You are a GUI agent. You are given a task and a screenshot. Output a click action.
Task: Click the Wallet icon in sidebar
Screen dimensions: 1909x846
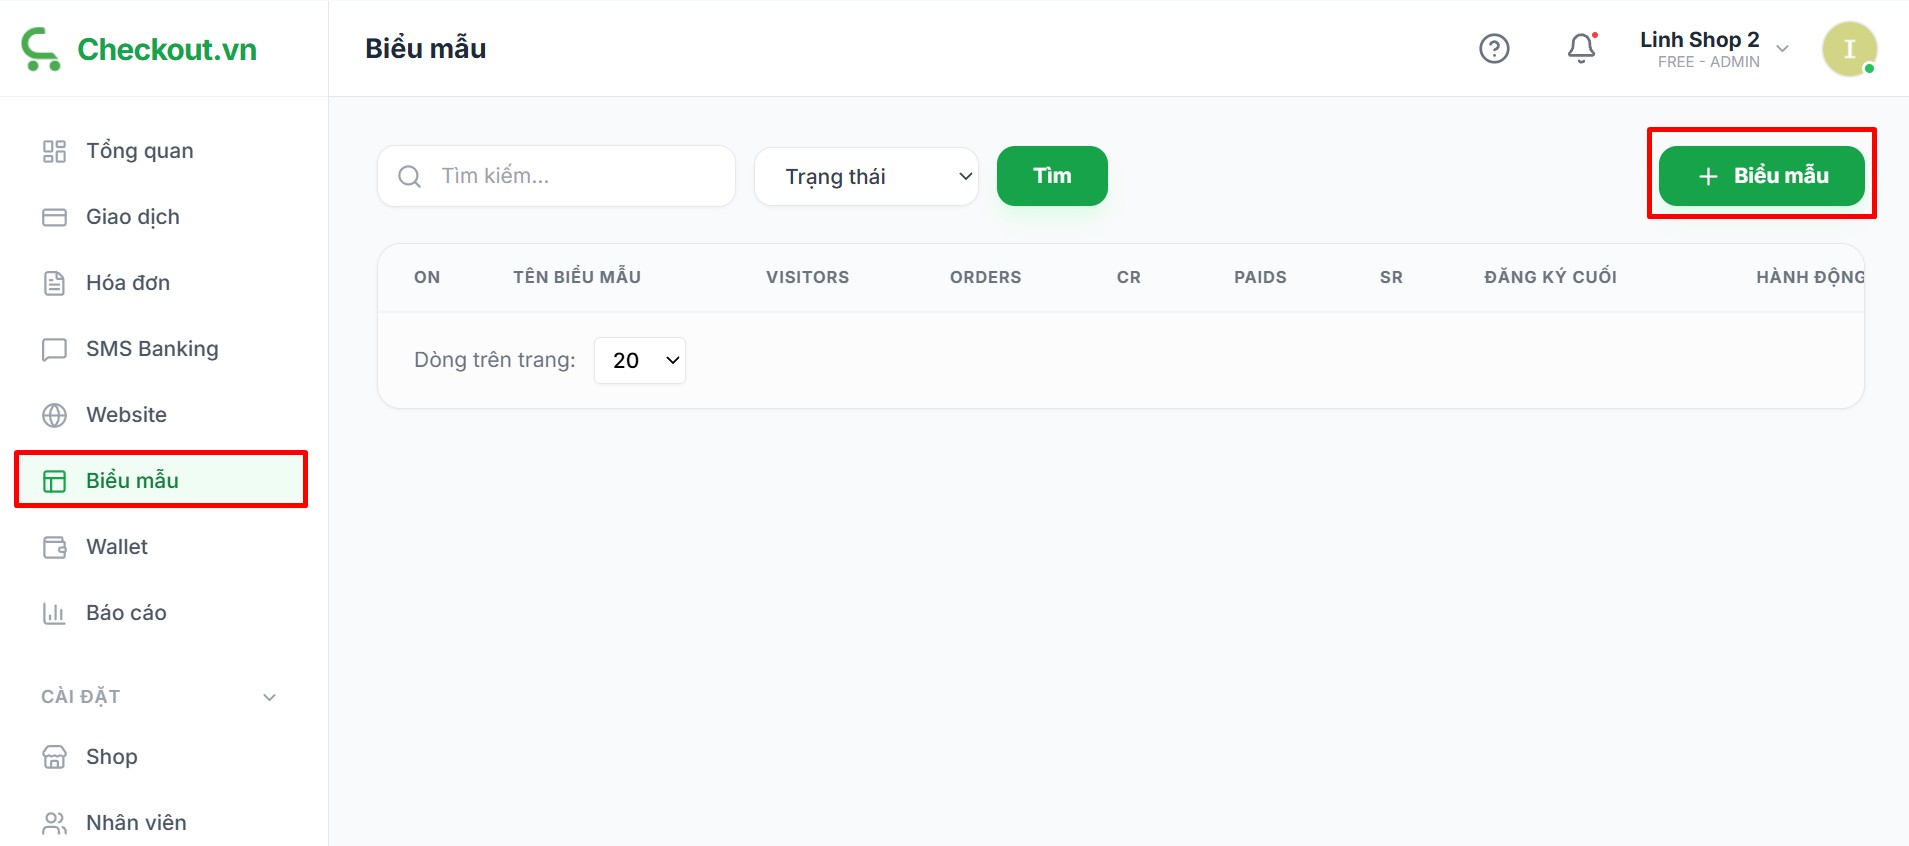[54, 547]
